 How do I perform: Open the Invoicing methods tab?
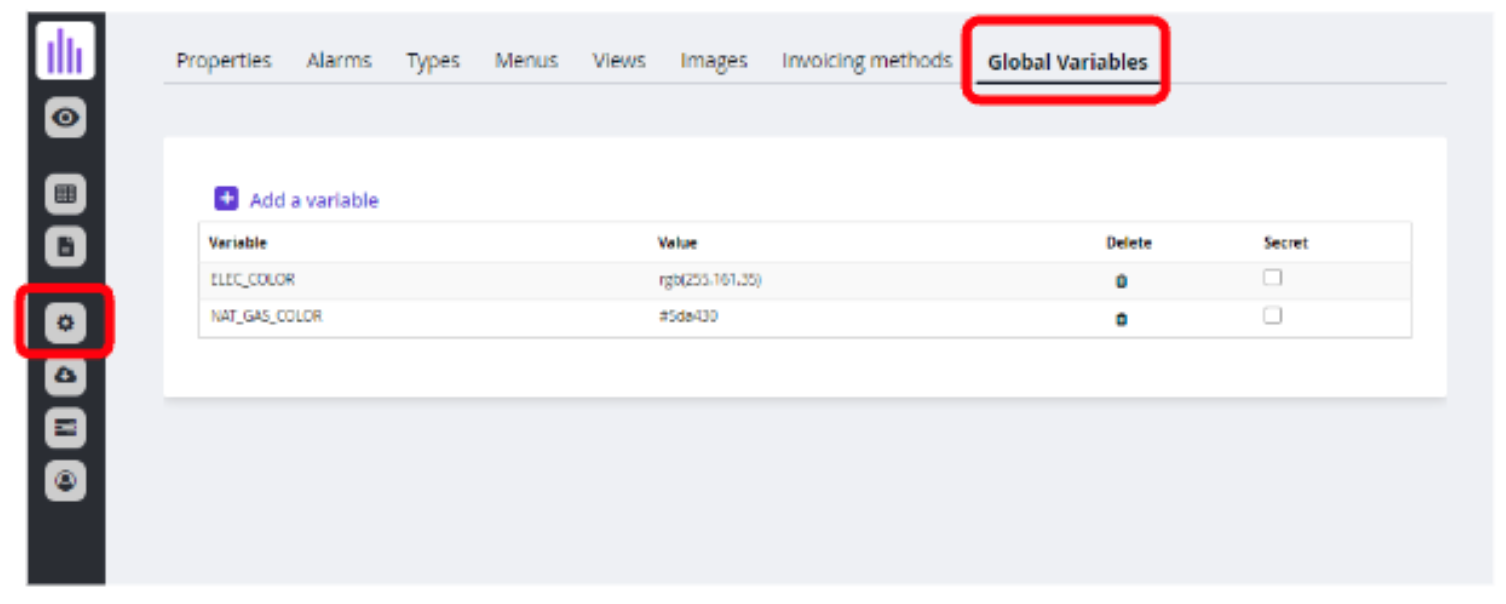click(x=866, y=61)
